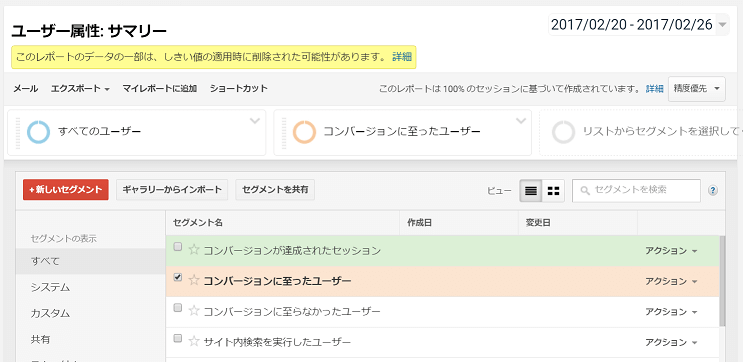Star the コンバージョンに至らなかったユーザー segment

(x=193, y=311)
